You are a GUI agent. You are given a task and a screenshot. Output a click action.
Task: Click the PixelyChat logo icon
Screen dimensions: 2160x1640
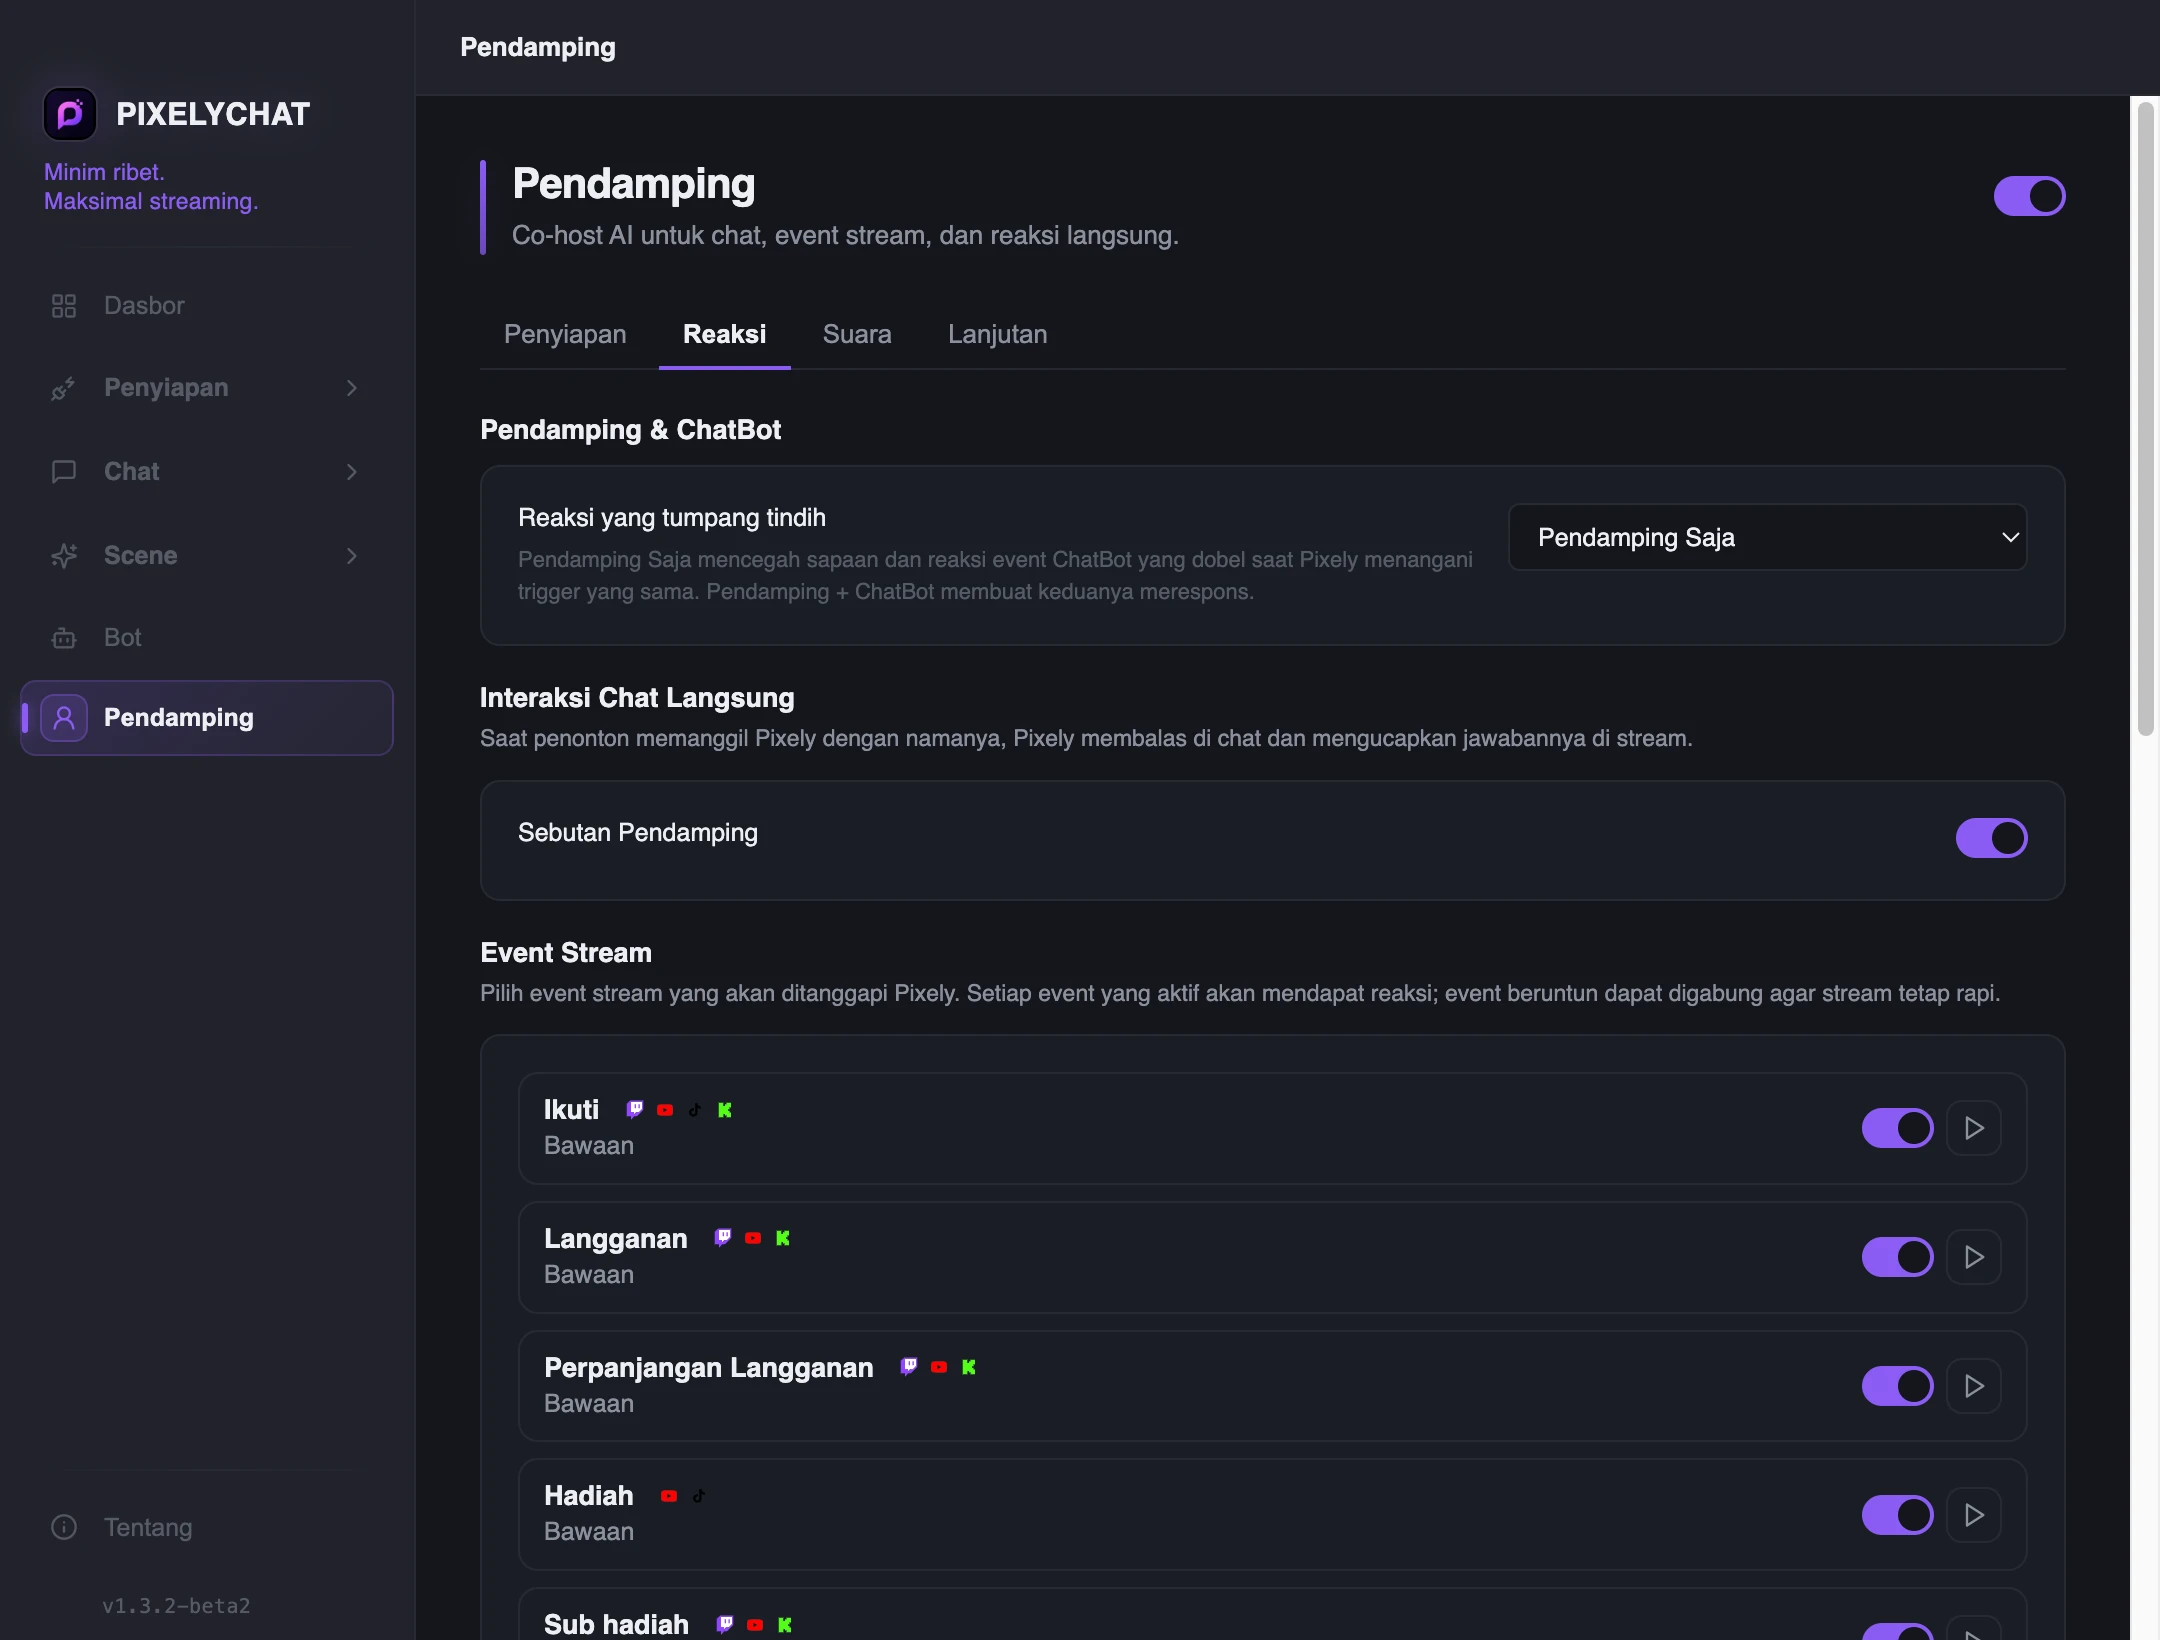pos(70,114)
